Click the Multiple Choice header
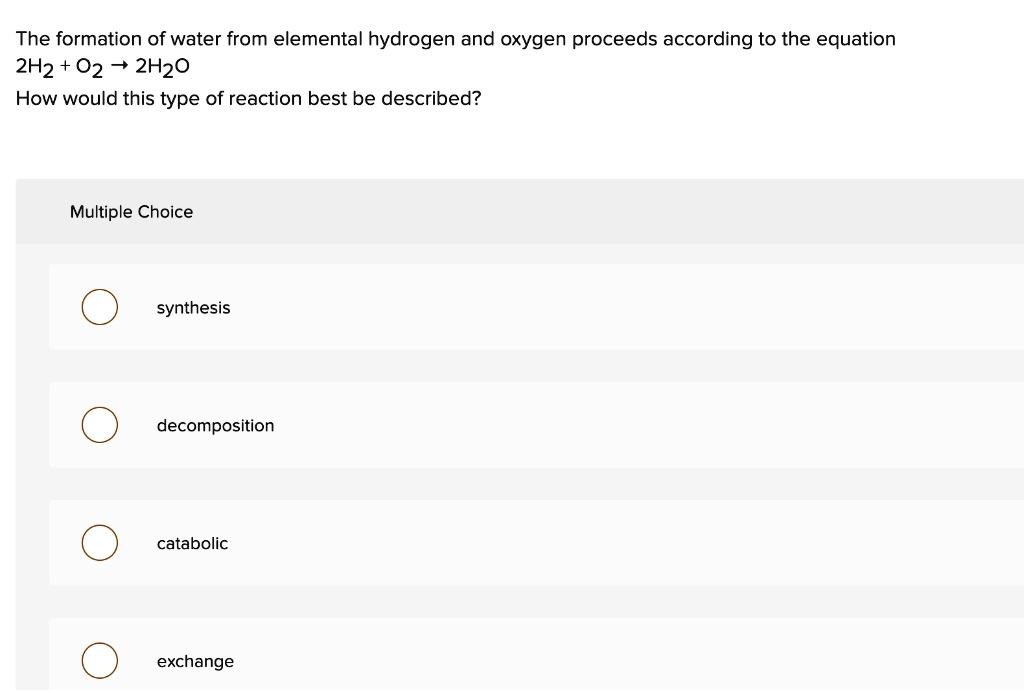Viewport: 1024px width, 693px height. point(132,212)
